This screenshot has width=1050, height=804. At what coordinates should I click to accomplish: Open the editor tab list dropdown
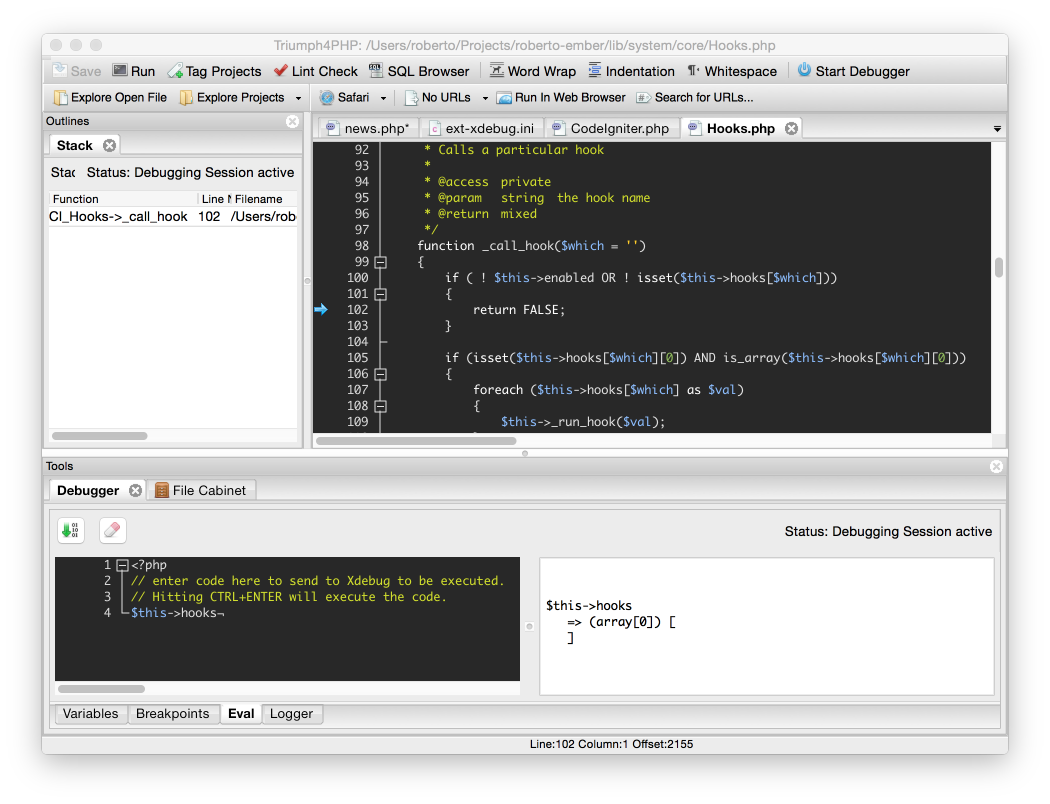997,129
